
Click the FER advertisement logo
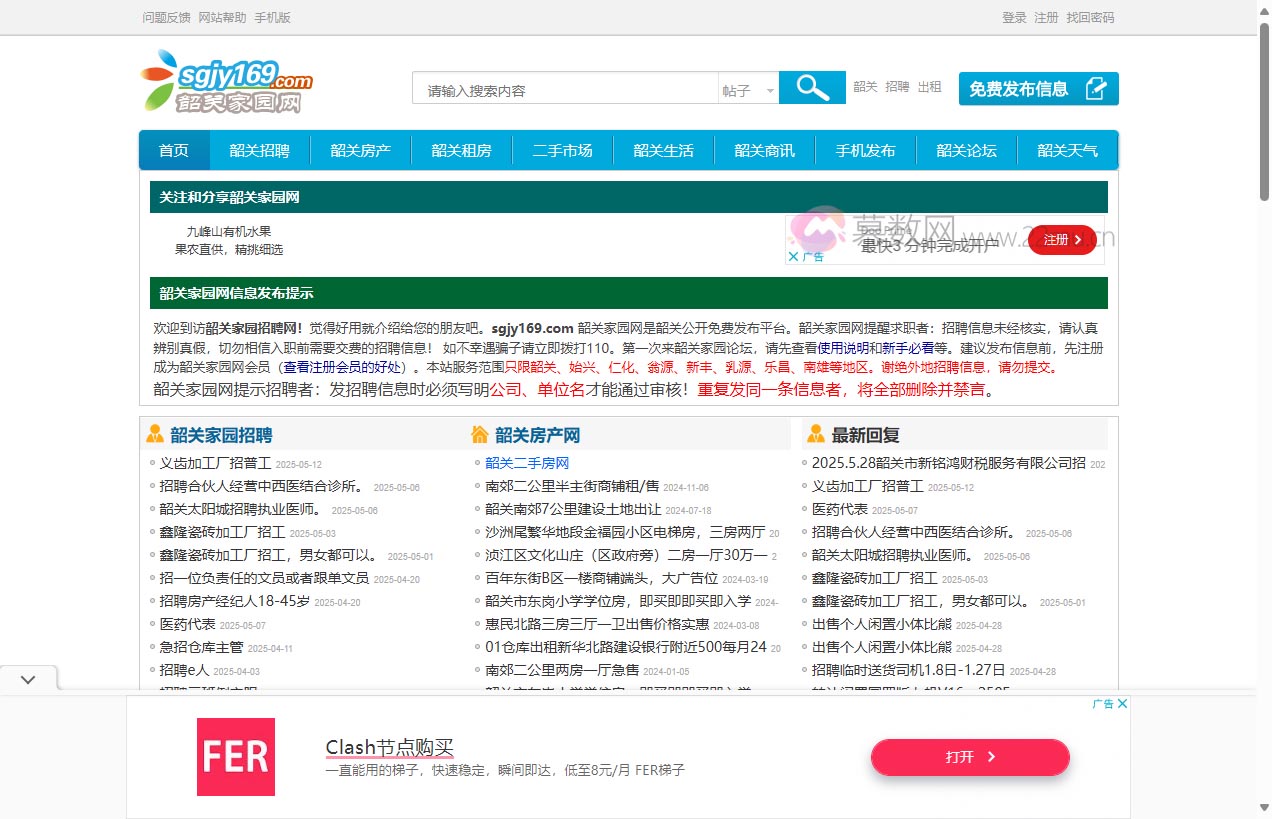tap(235, 757)
